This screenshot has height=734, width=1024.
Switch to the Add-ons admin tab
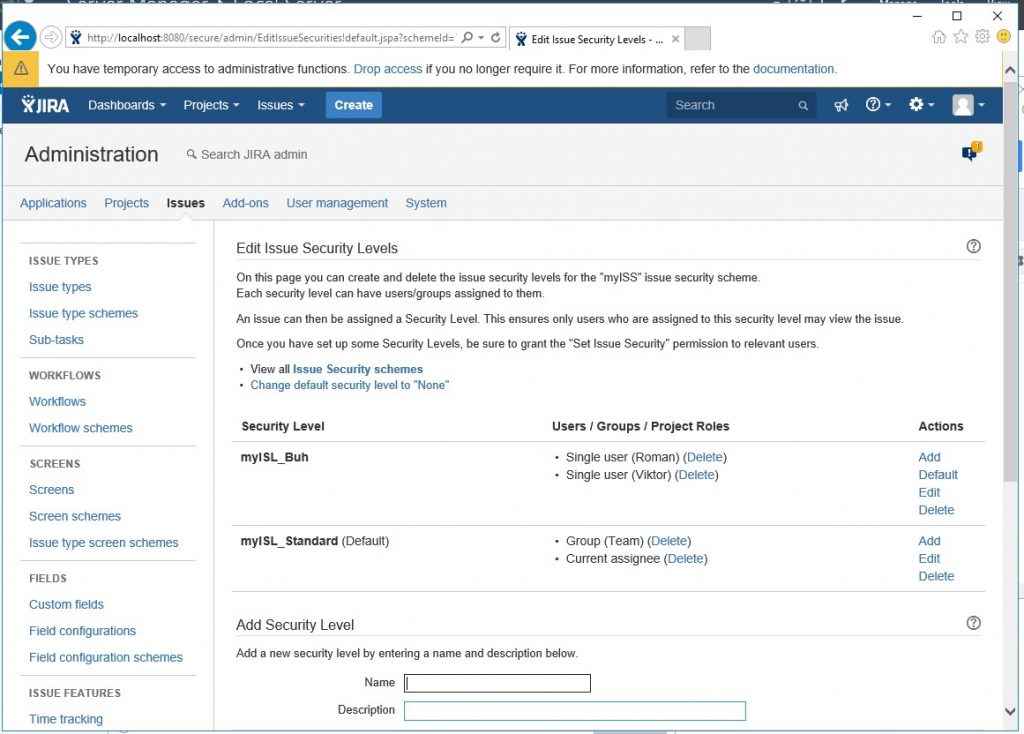(246, 203)
